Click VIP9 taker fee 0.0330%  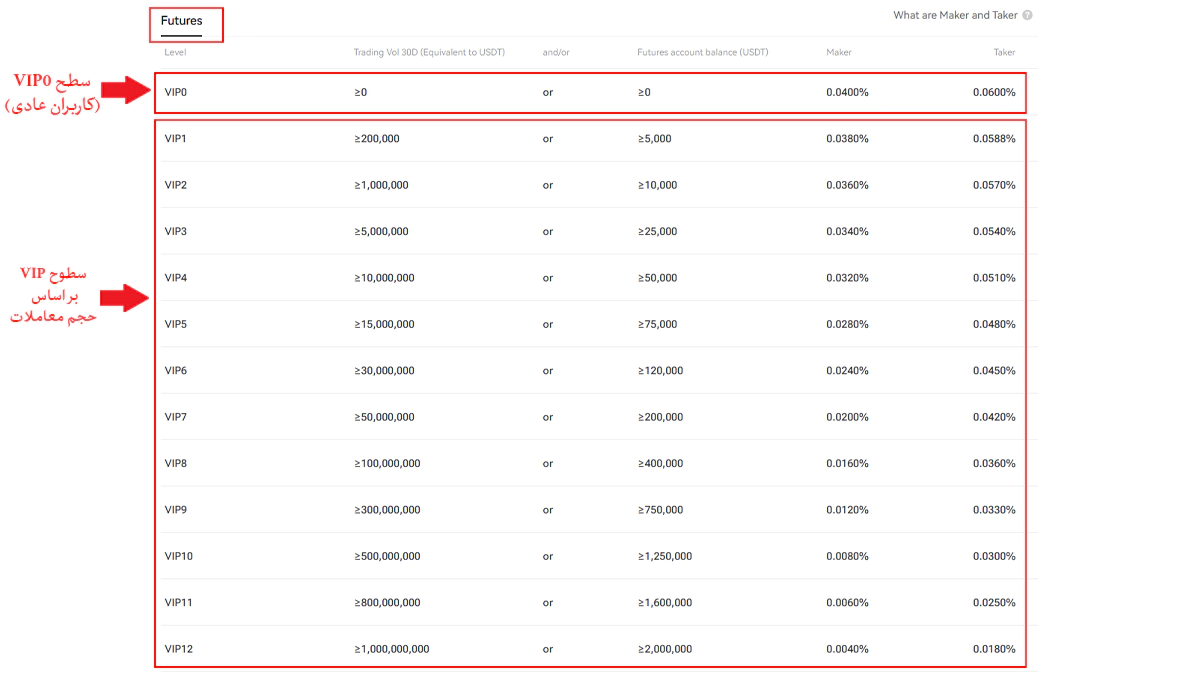pos(993,510)
